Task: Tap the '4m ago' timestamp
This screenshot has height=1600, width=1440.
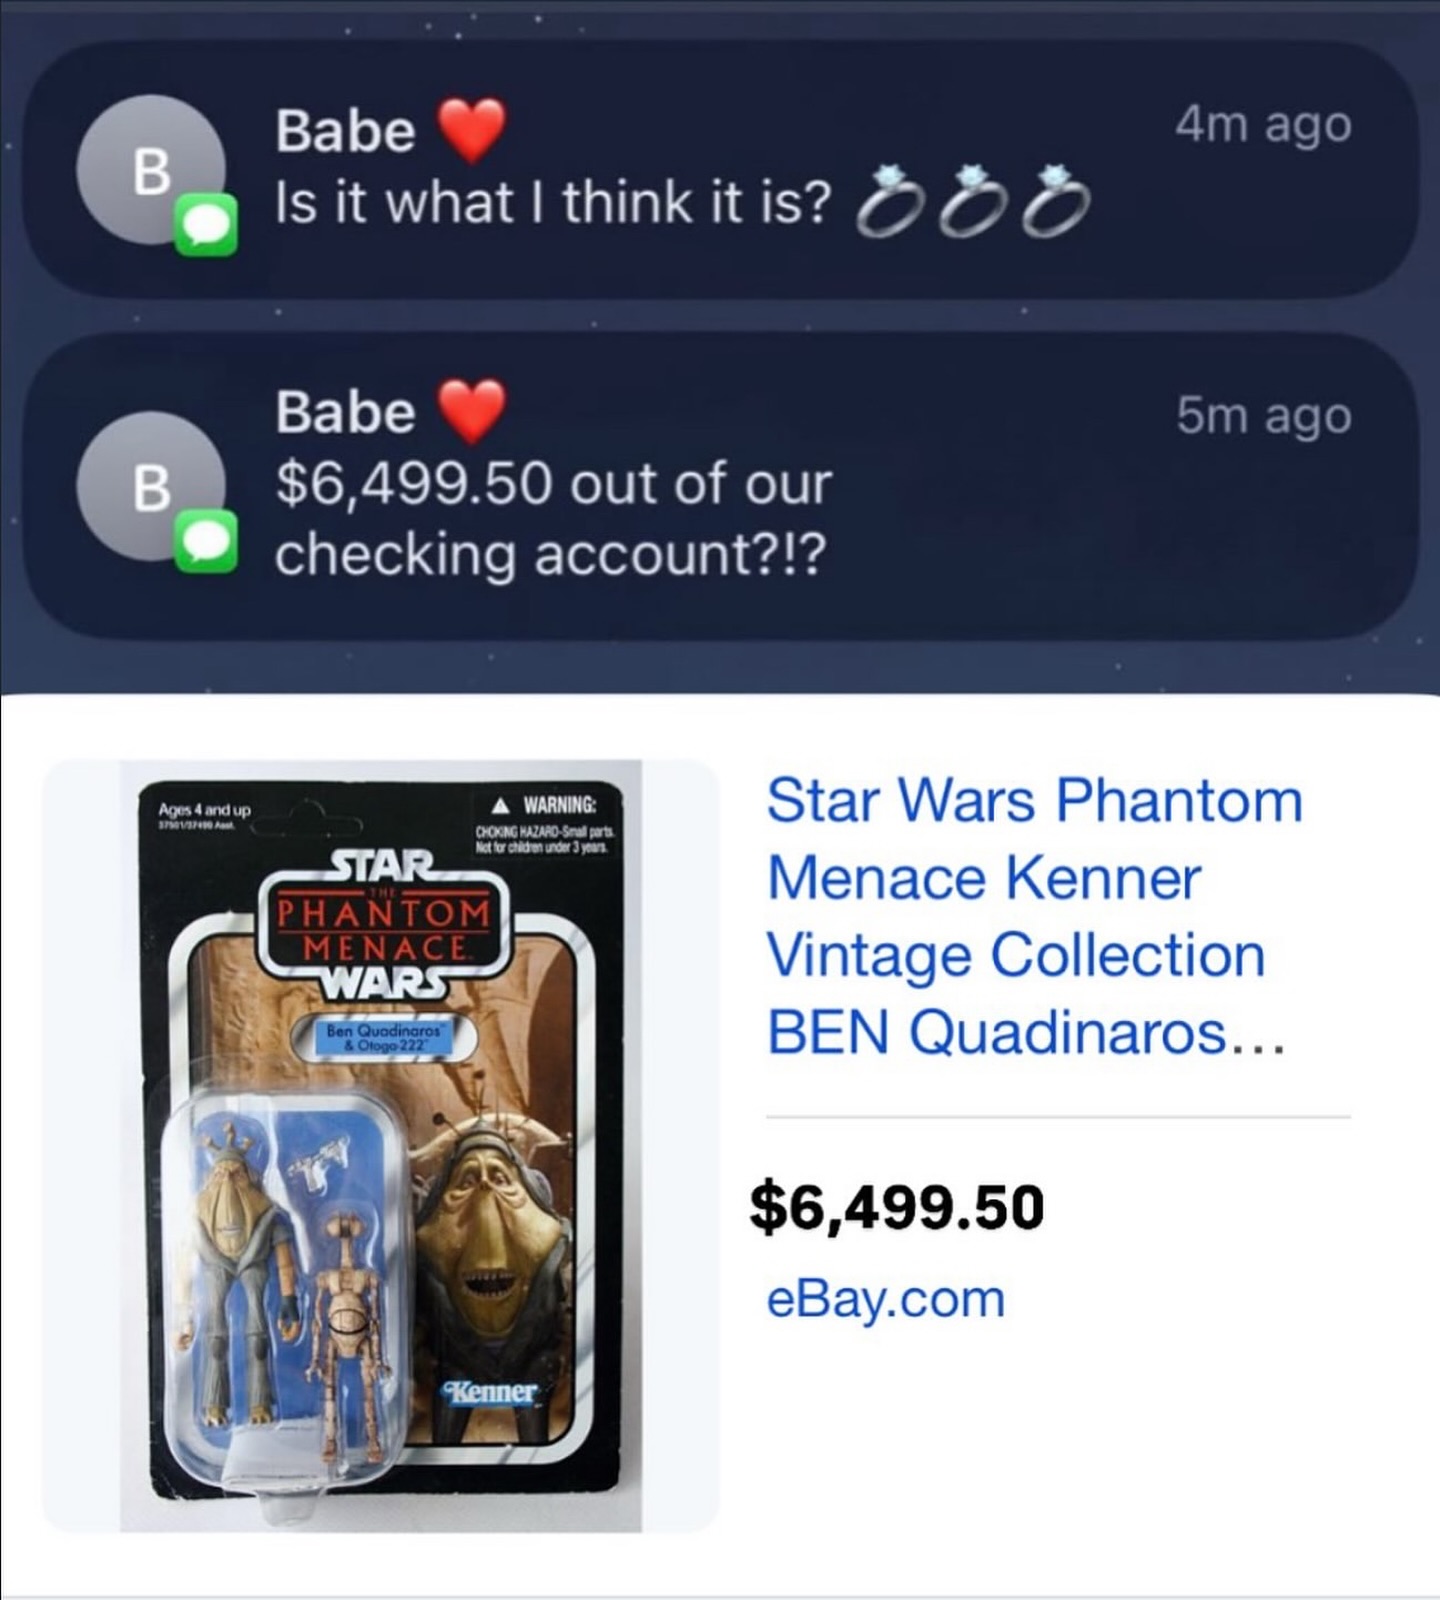Action: 1263,126
